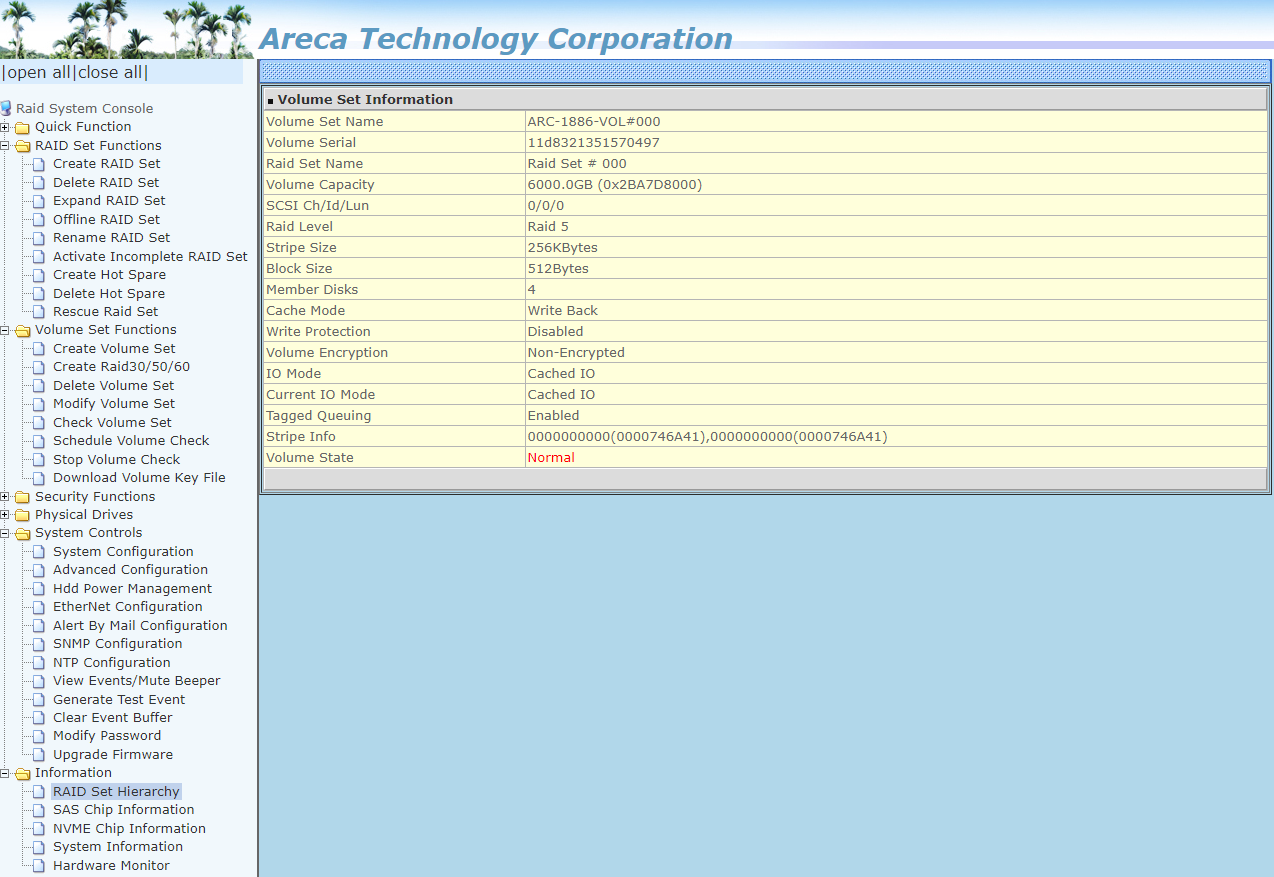The height and width of the screenshot is (877, 1274).
Task: Collapse the System Controls tree node
Action: pos(5,533)
